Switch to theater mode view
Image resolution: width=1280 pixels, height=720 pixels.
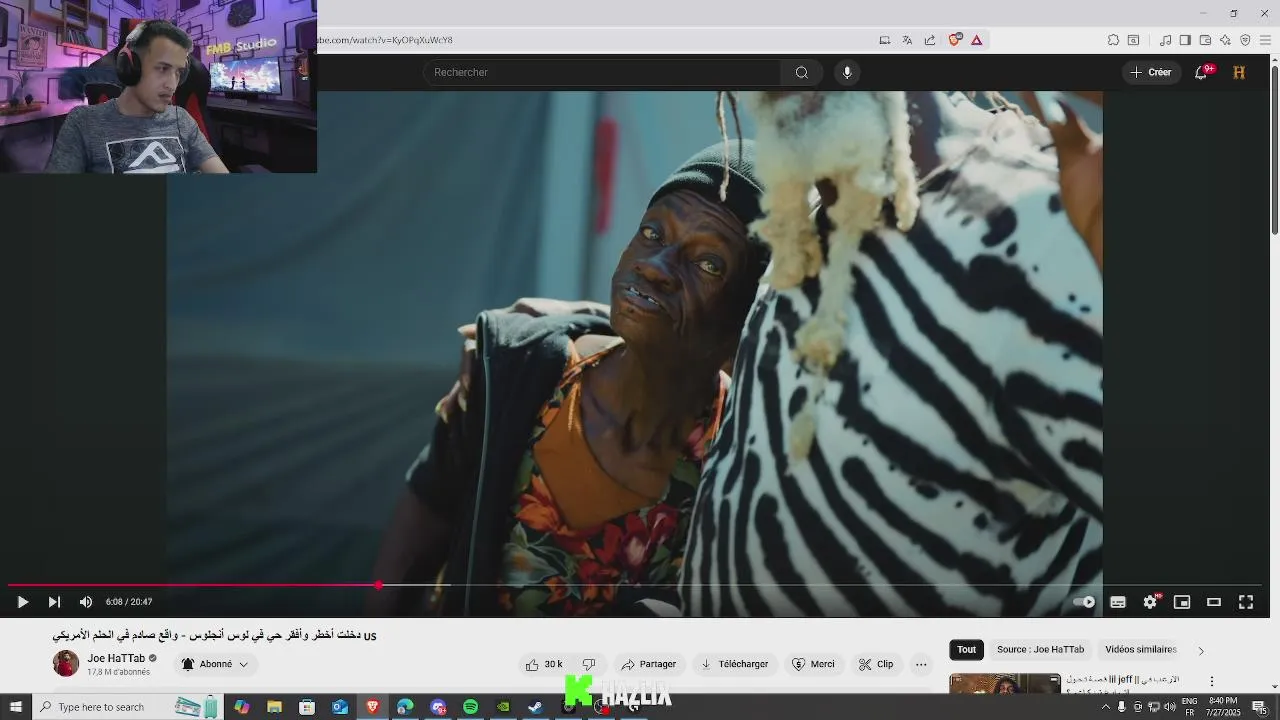pyautogui.click(x=1214, y=602)
